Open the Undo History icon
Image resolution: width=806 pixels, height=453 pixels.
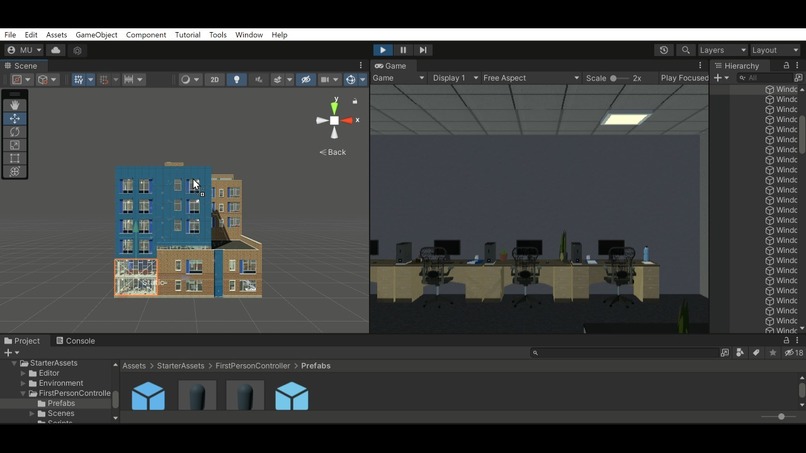[x=664, y=50]
